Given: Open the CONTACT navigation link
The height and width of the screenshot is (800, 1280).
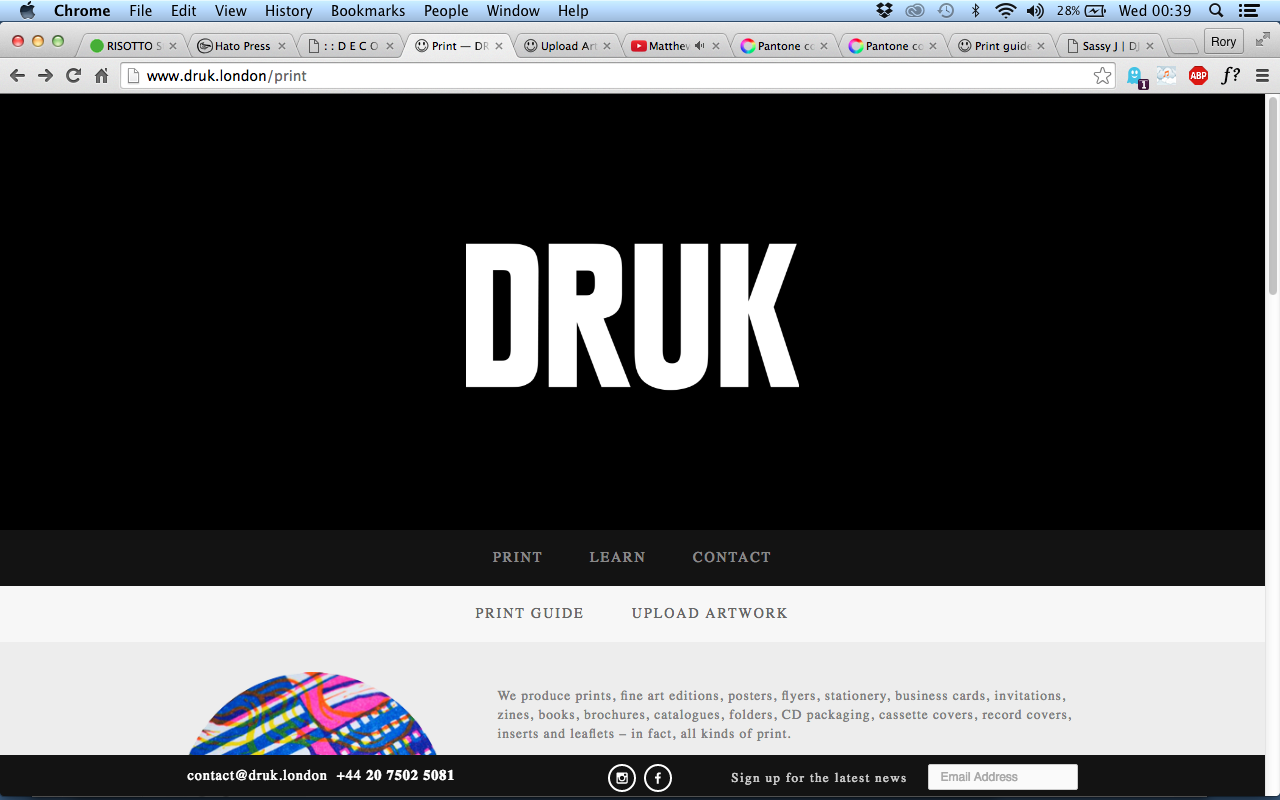Looking at the screenshot, I should point(732,557).
